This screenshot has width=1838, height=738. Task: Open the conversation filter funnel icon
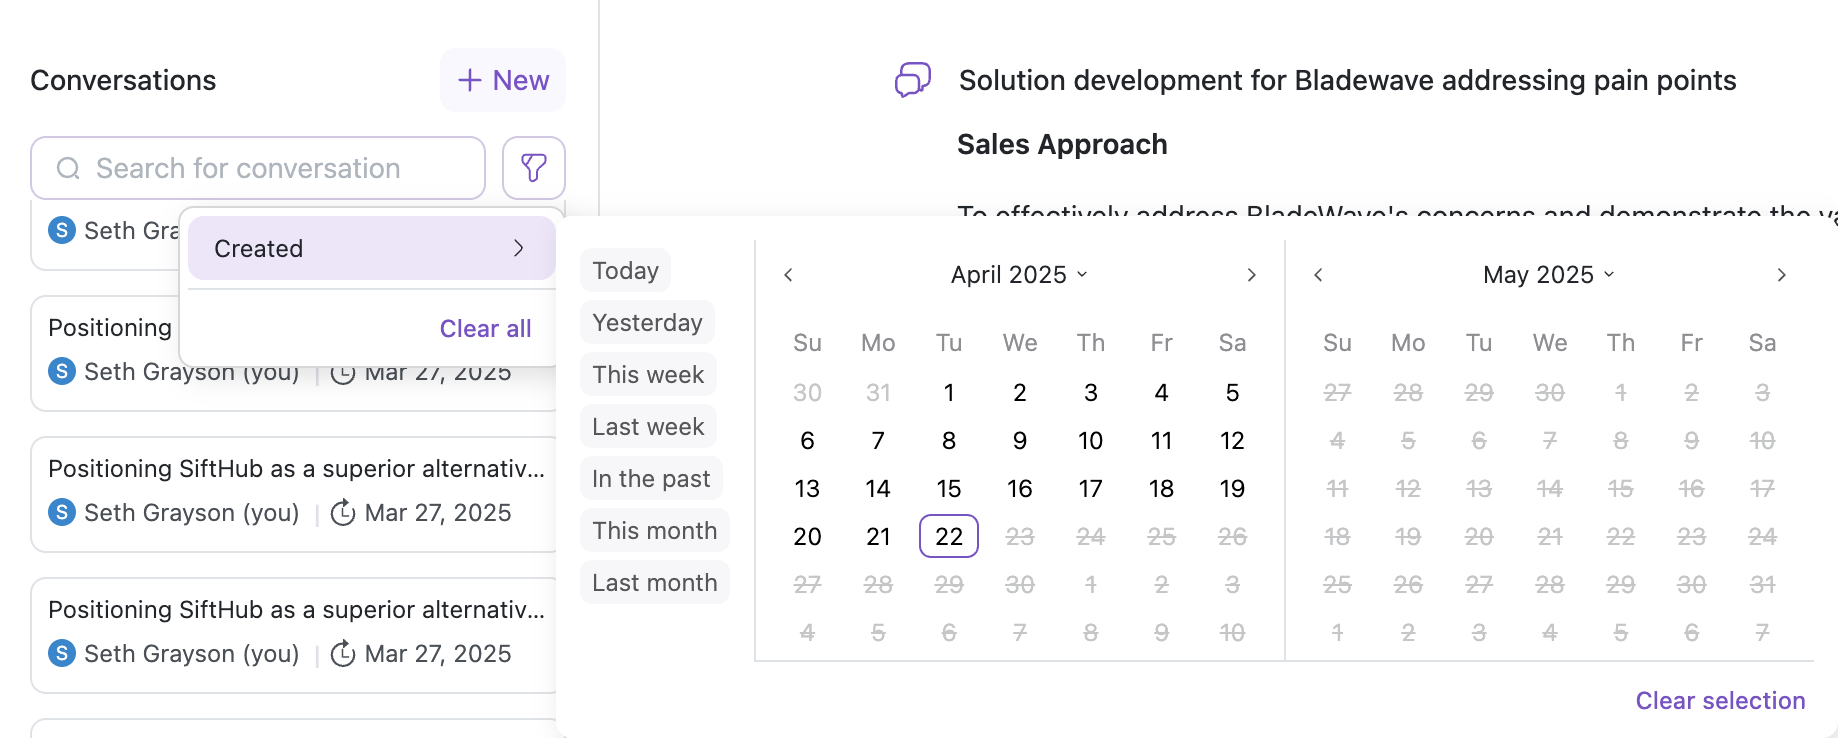click(533, 168)
